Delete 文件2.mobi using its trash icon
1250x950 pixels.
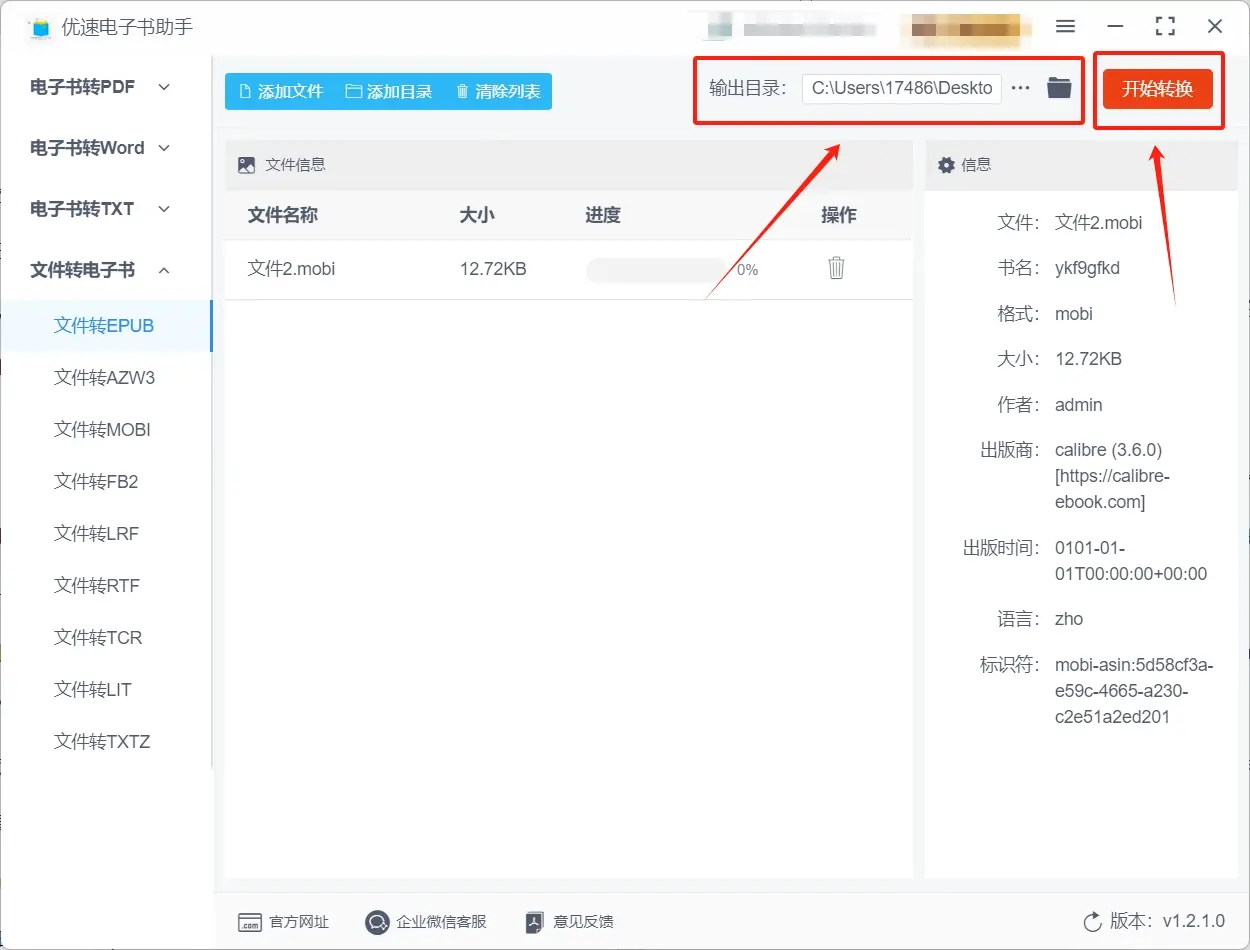pos(836,268)
